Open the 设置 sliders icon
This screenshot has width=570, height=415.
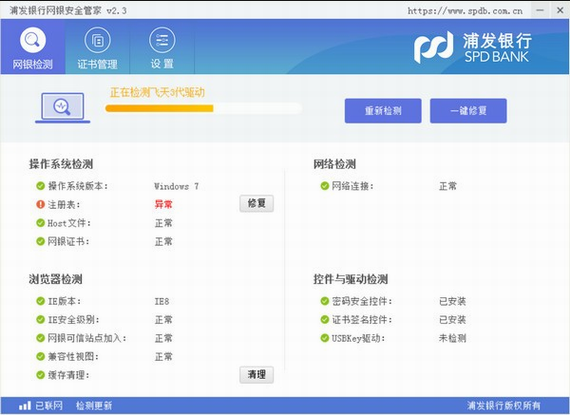(162, 40)
